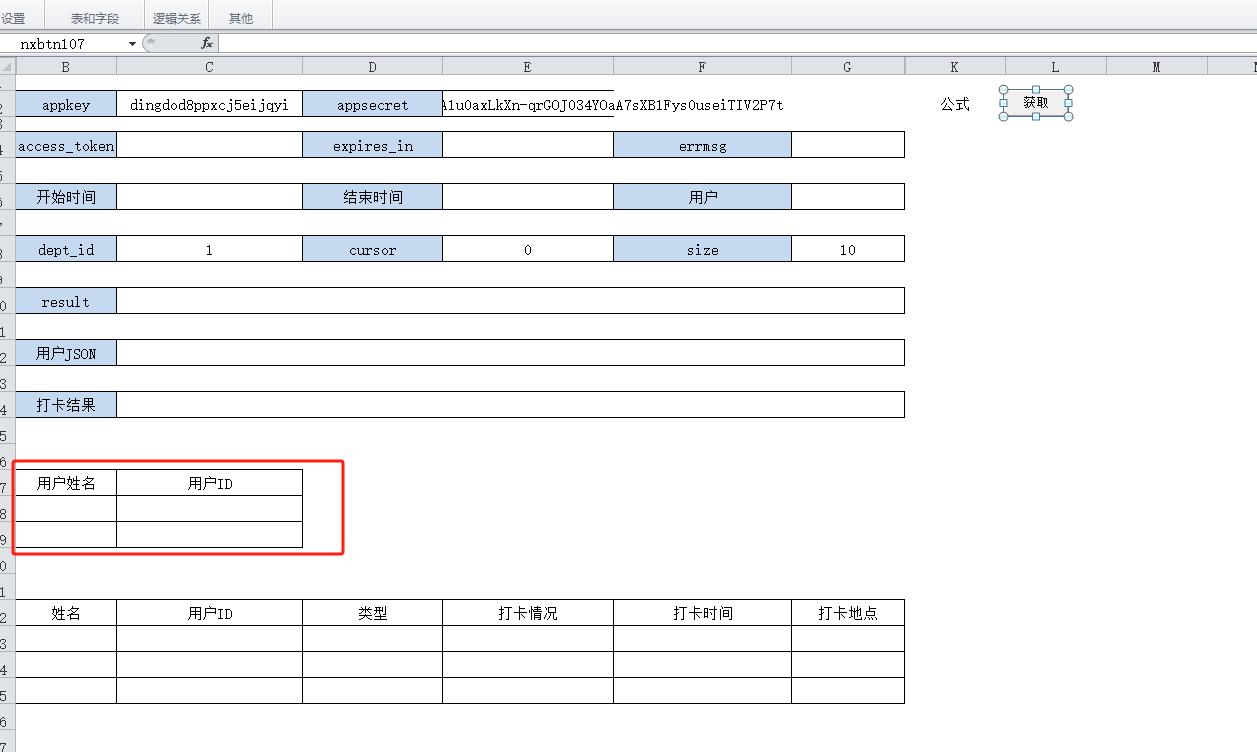Select column M header
This screenshot has height=752, width=1257.
click(x=1156, y=67)
